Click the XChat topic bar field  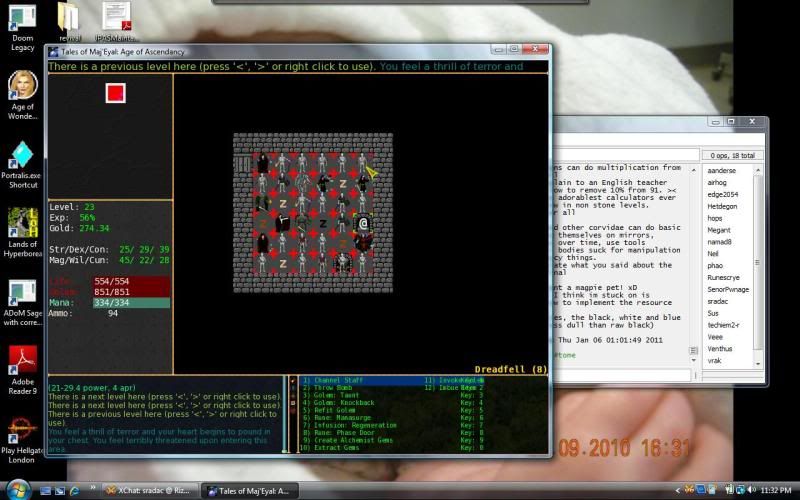click(x=627, y=155)
